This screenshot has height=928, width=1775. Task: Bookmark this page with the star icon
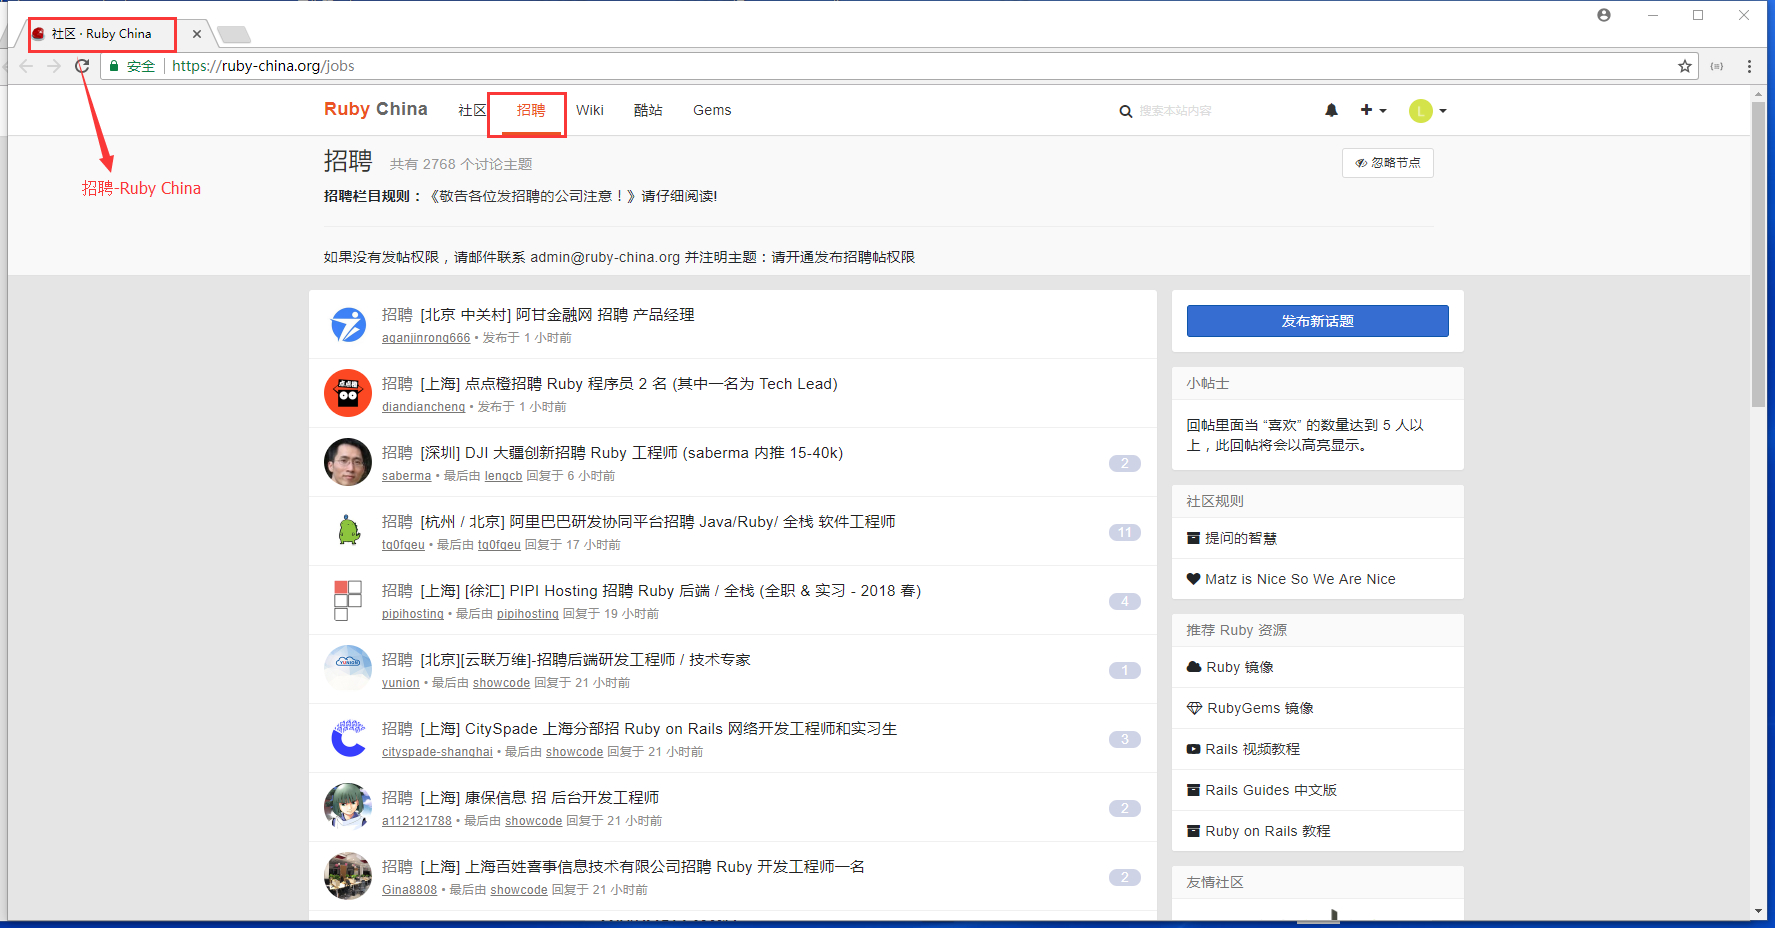point(1685,66)
